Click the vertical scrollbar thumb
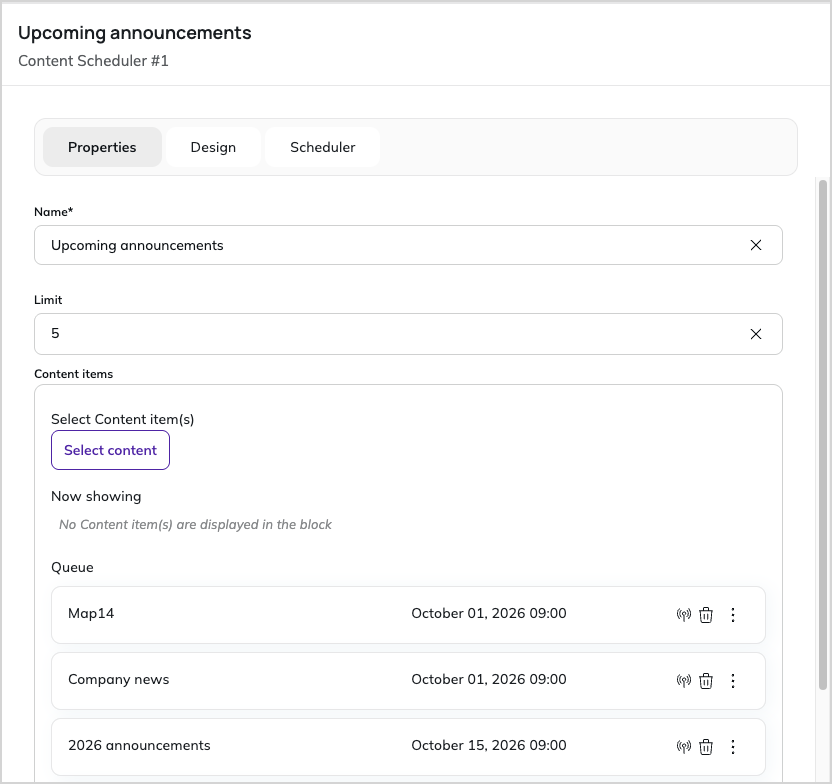This screenshot has height=784, width=832. 823,435
